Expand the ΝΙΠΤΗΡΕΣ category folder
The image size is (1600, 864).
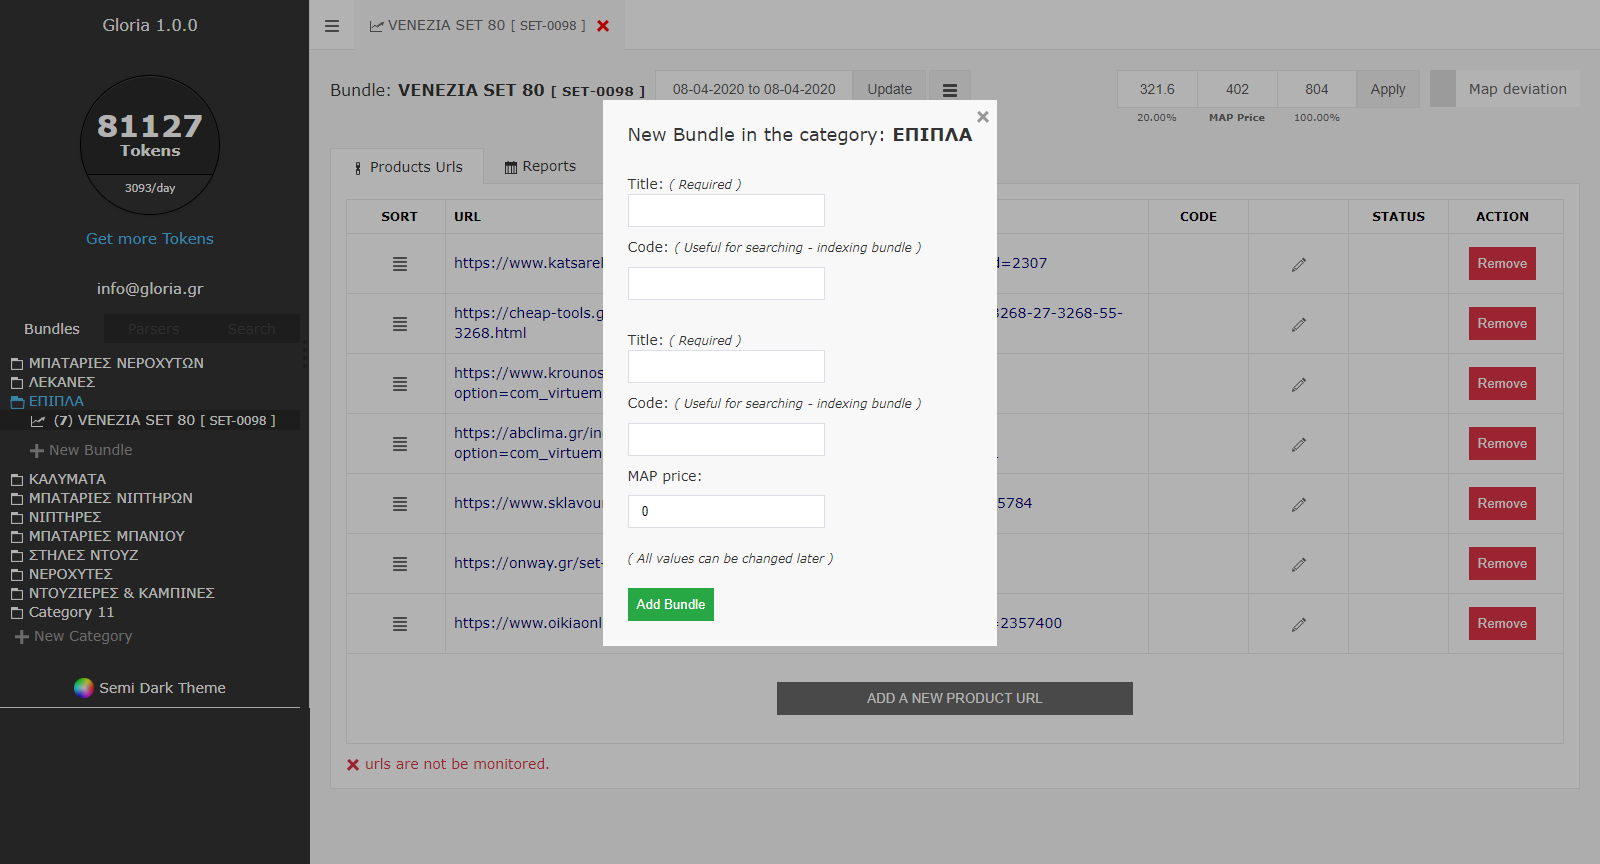tap(17, 518)
